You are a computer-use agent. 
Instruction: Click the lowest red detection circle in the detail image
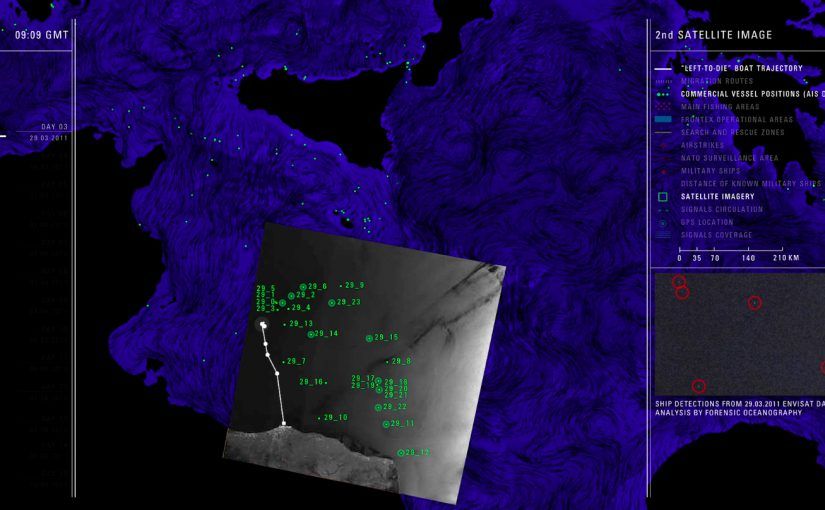[698, 386]
